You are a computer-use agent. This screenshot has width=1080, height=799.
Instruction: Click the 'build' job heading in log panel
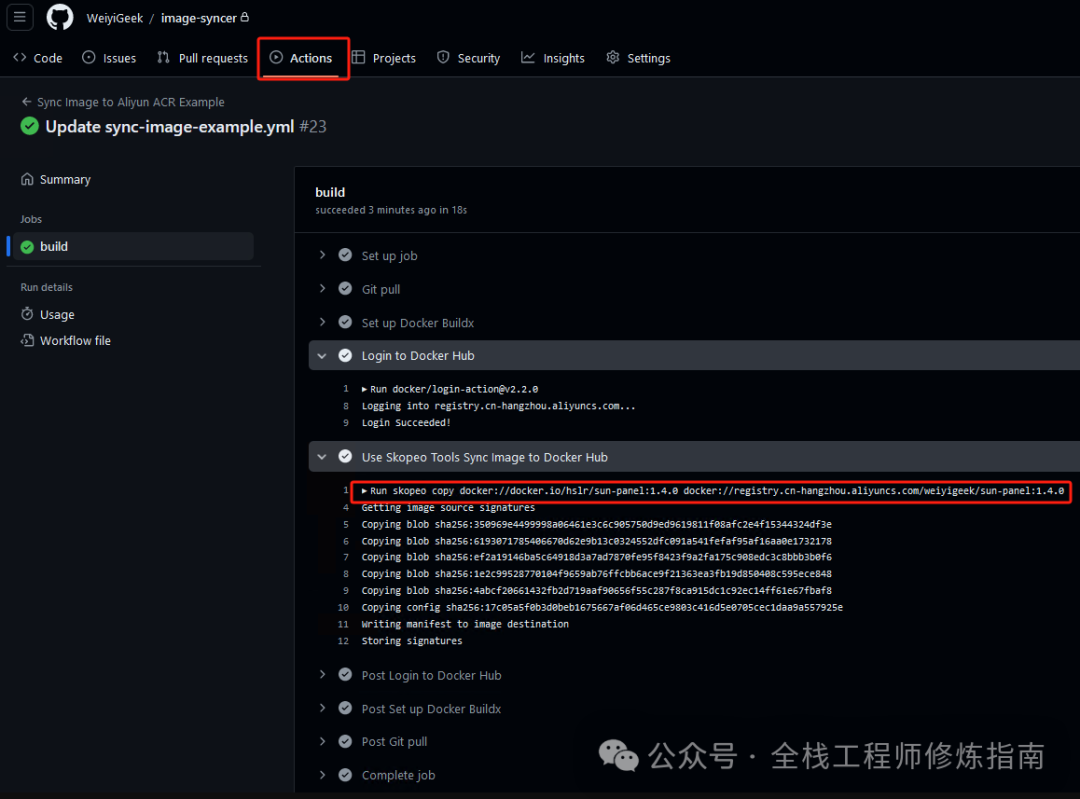click(330, 192)
